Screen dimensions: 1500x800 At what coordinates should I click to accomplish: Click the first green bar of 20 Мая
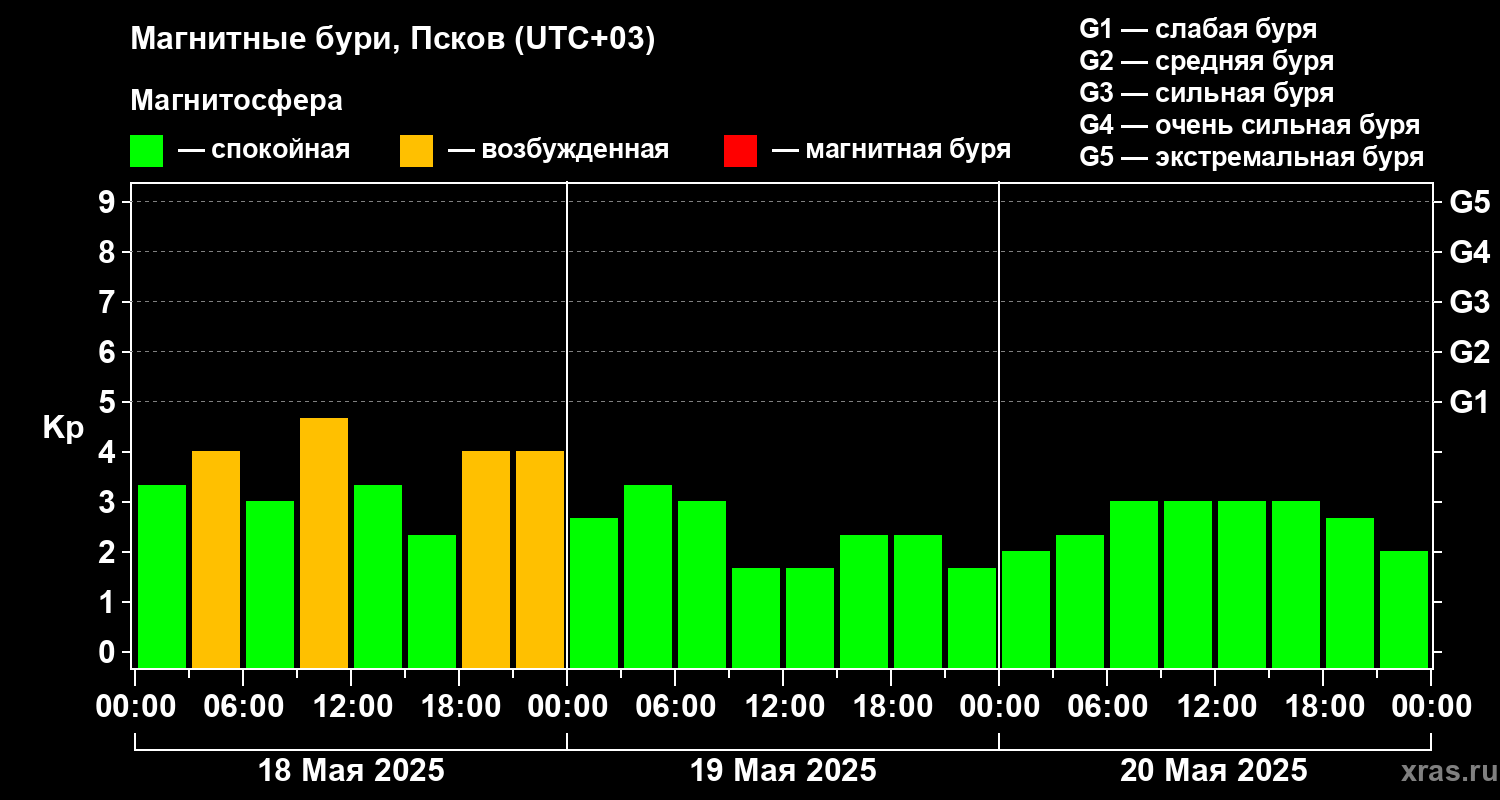(x=1026, y=609)
